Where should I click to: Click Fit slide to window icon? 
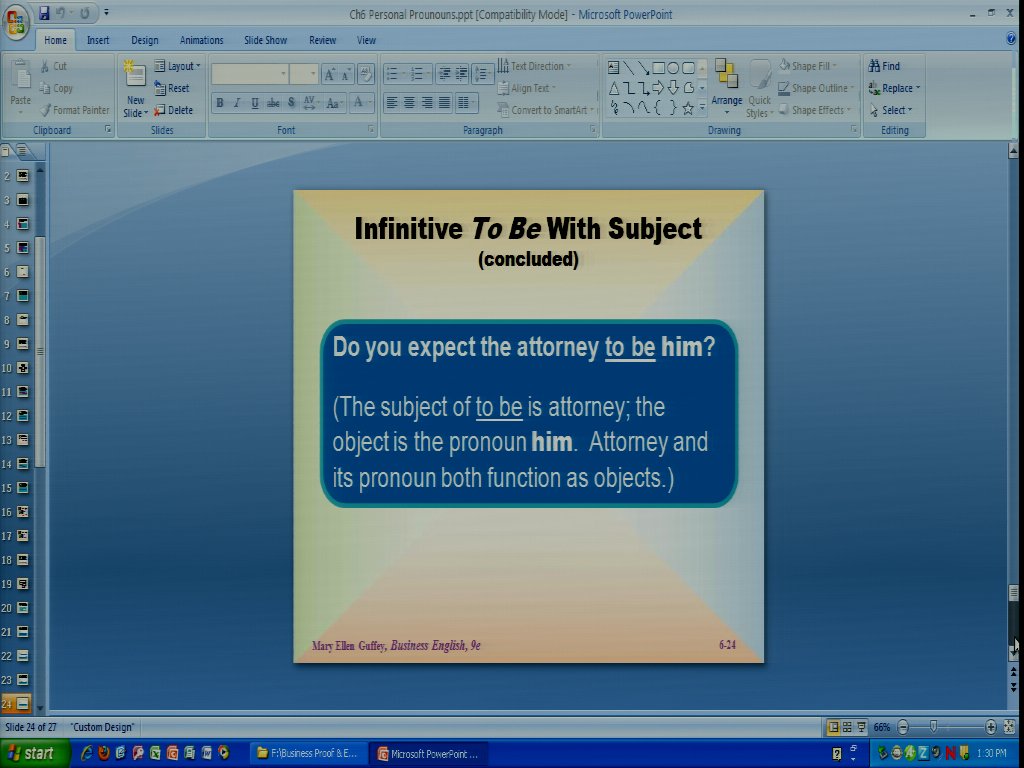click(x=1009, y=728)
